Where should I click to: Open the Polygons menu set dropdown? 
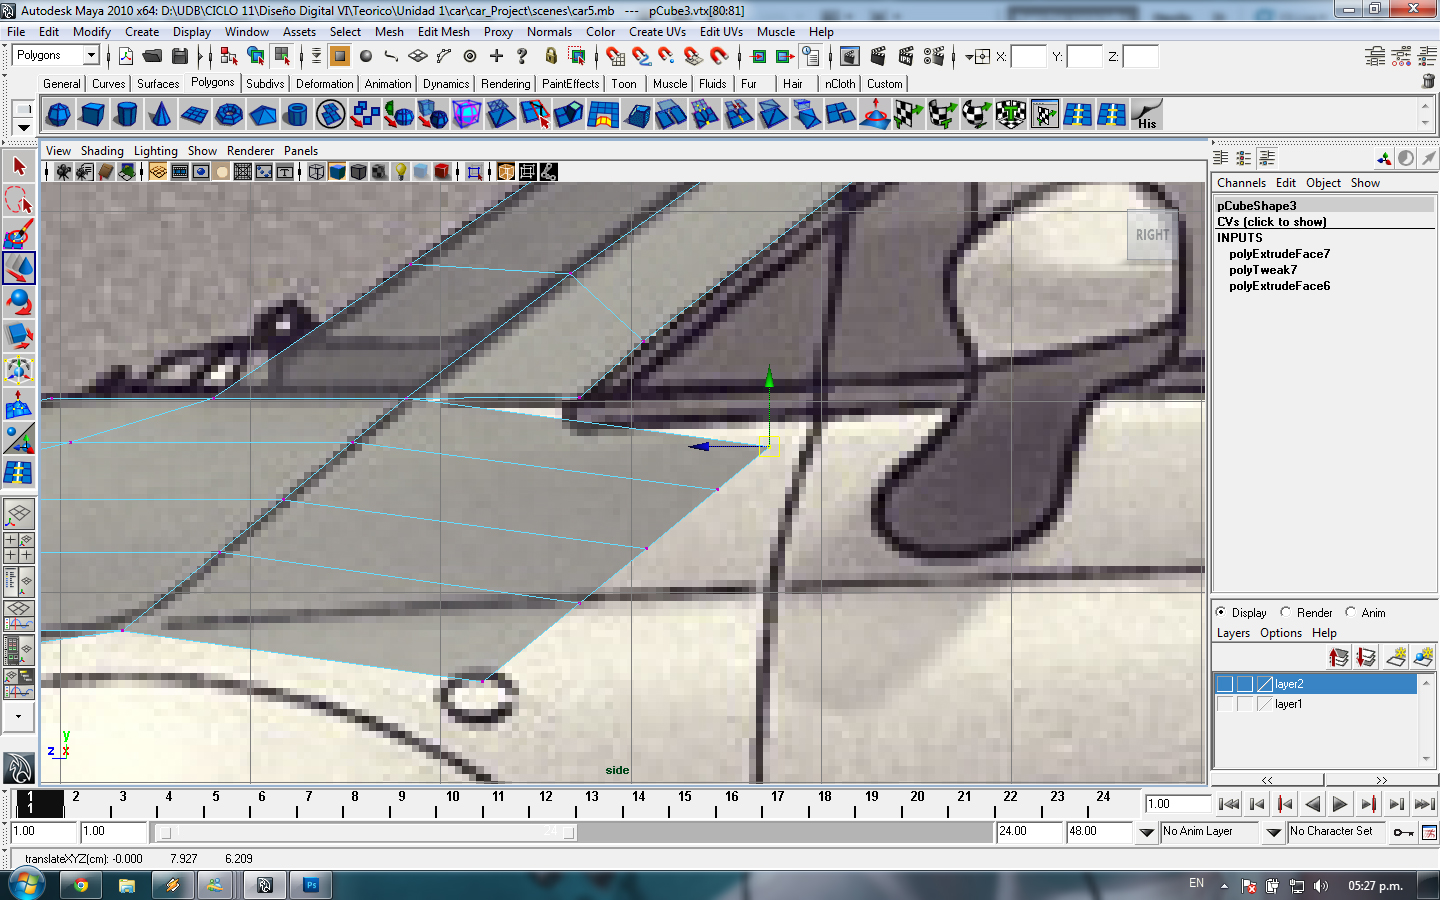click(x=91, y=56)
